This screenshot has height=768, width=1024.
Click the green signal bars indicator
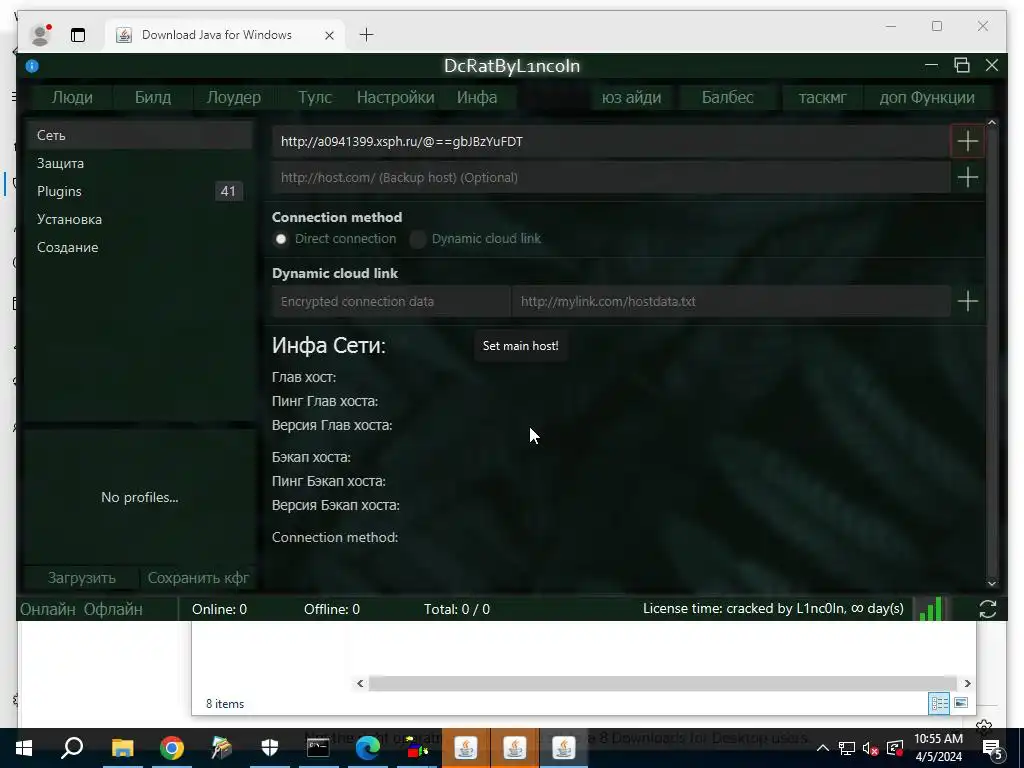[931, 609]
